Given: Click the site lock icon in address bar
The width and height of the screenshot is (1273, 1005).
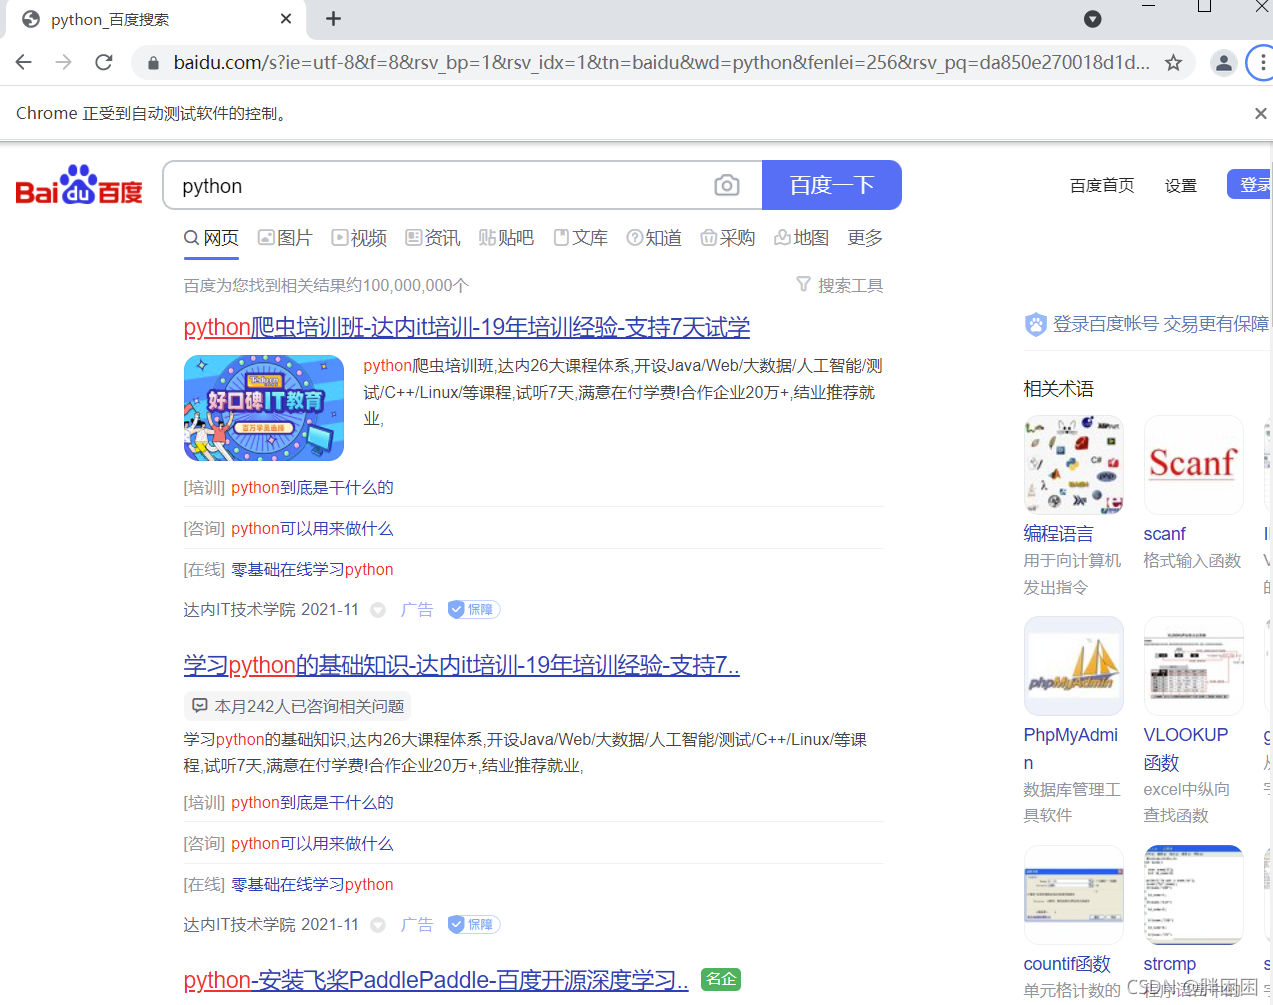Looking at the screenshot, I should pyautogui.click(x=153, y=63).
